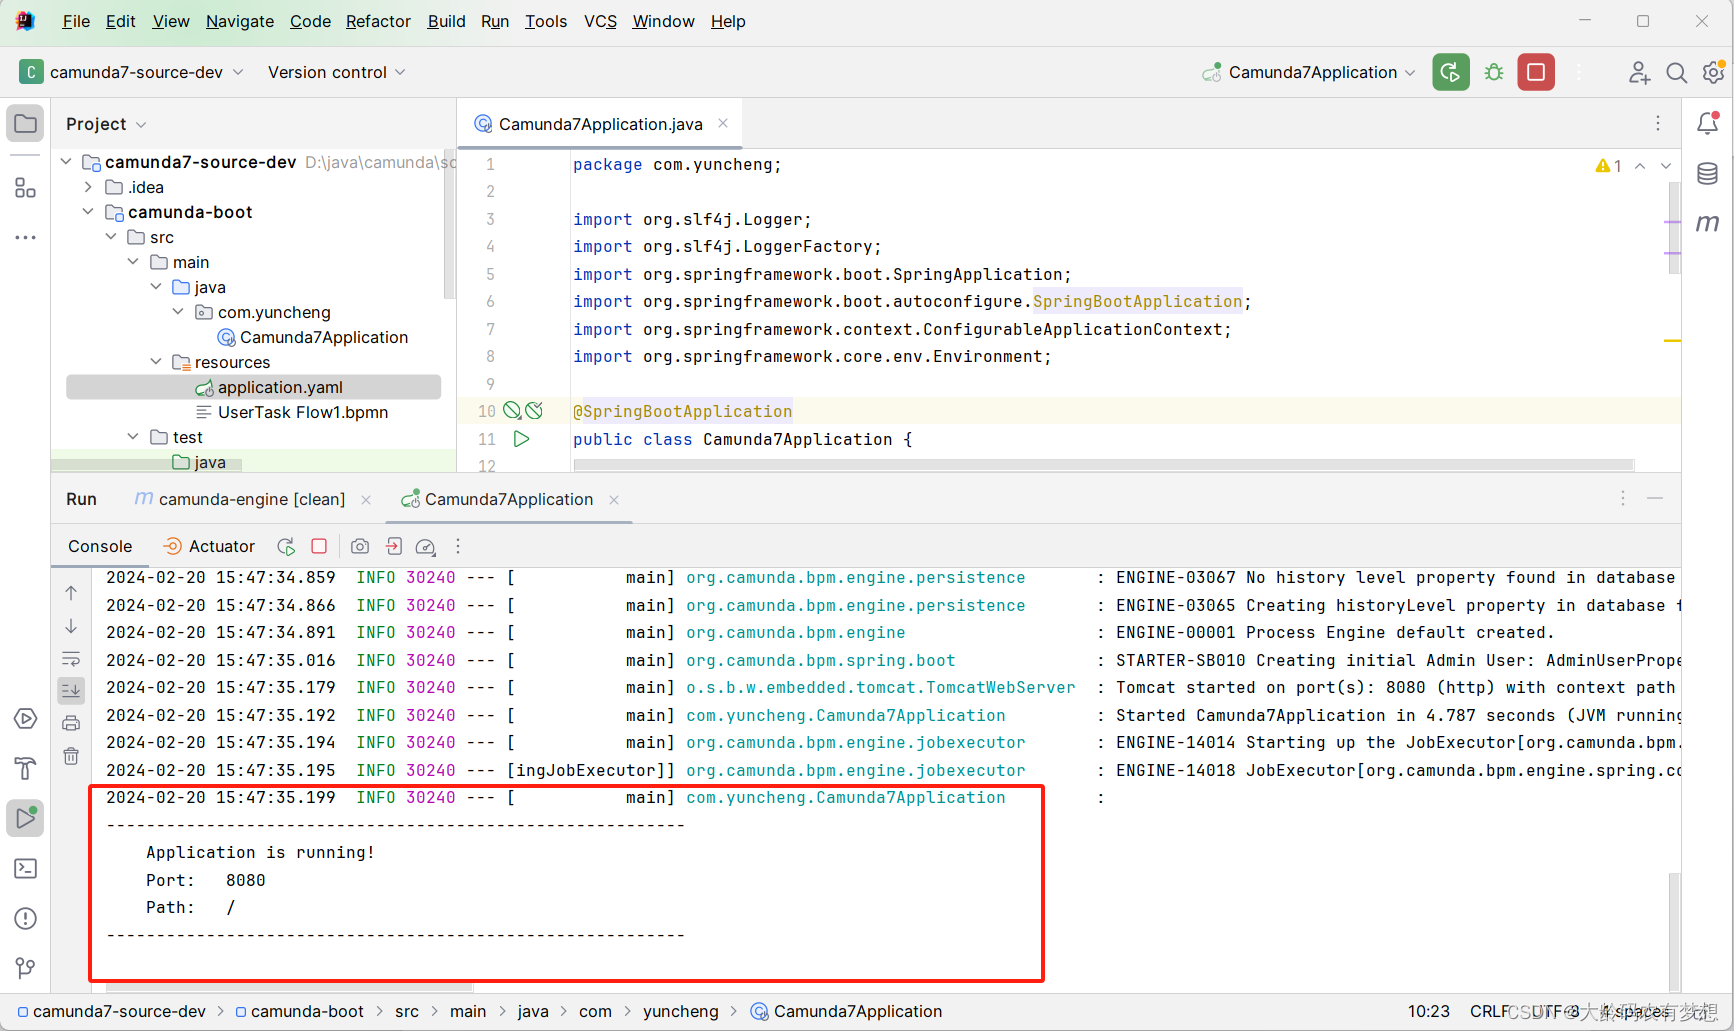
Task: Open the Project view selector dropdown
Action: tap(106, 124)
